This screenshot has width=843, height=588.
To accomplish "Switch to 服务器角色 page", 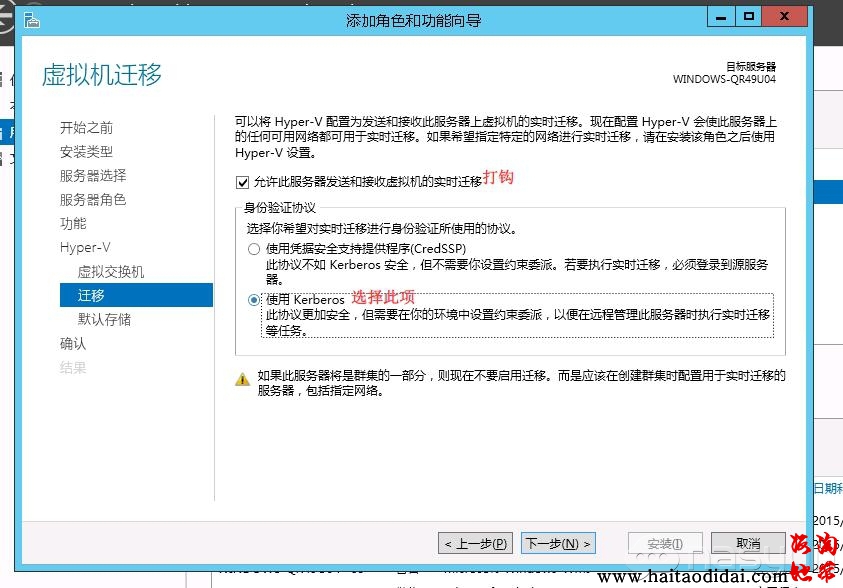I will pos(92,200).
